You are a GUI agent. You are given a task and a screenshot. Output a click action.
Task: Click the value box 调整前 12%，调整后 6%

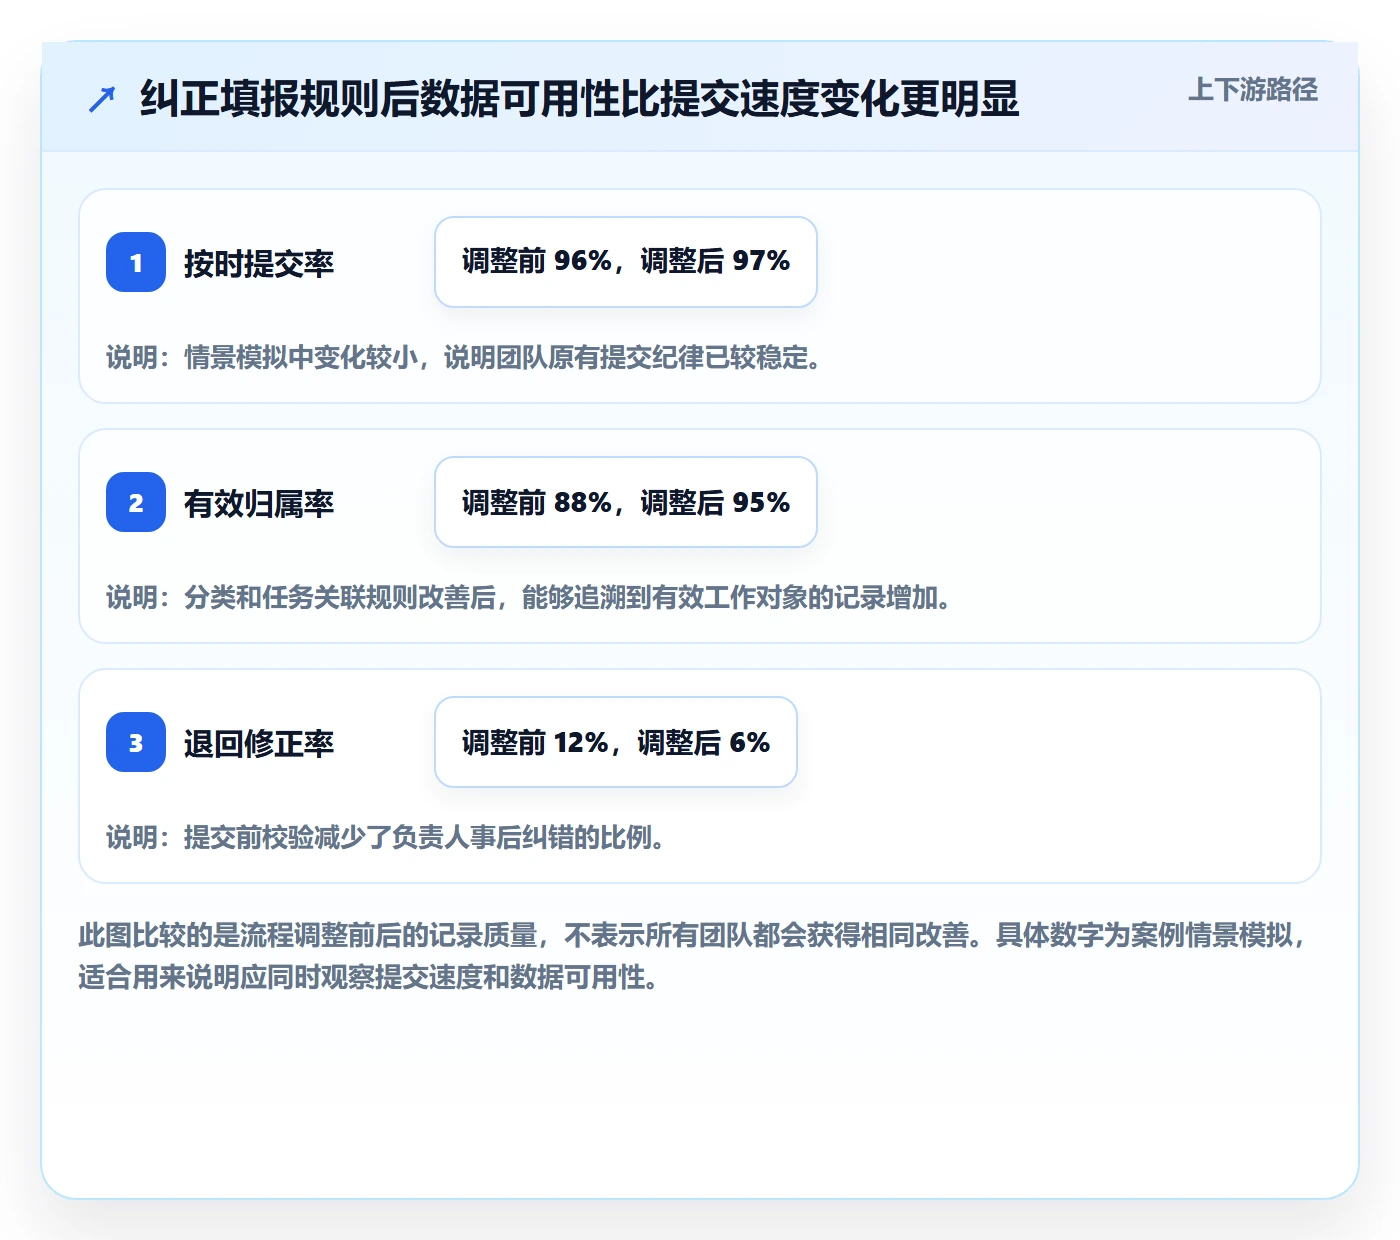click(x=616, y=742)
